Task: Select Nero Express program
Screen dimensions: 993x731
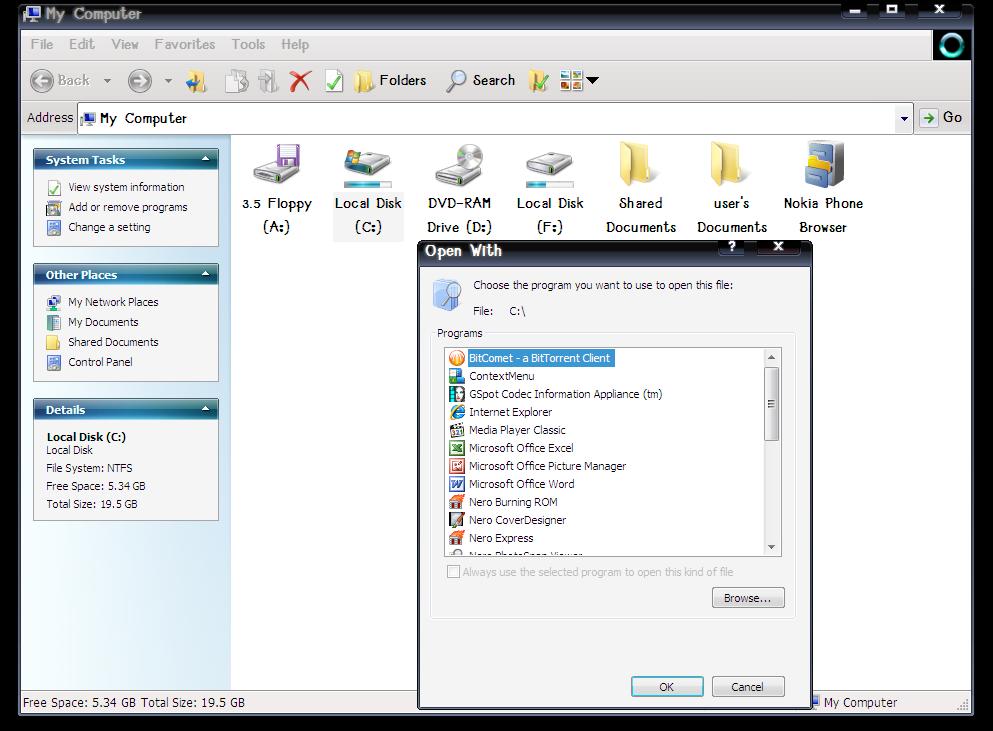Action: coord(501,538)
